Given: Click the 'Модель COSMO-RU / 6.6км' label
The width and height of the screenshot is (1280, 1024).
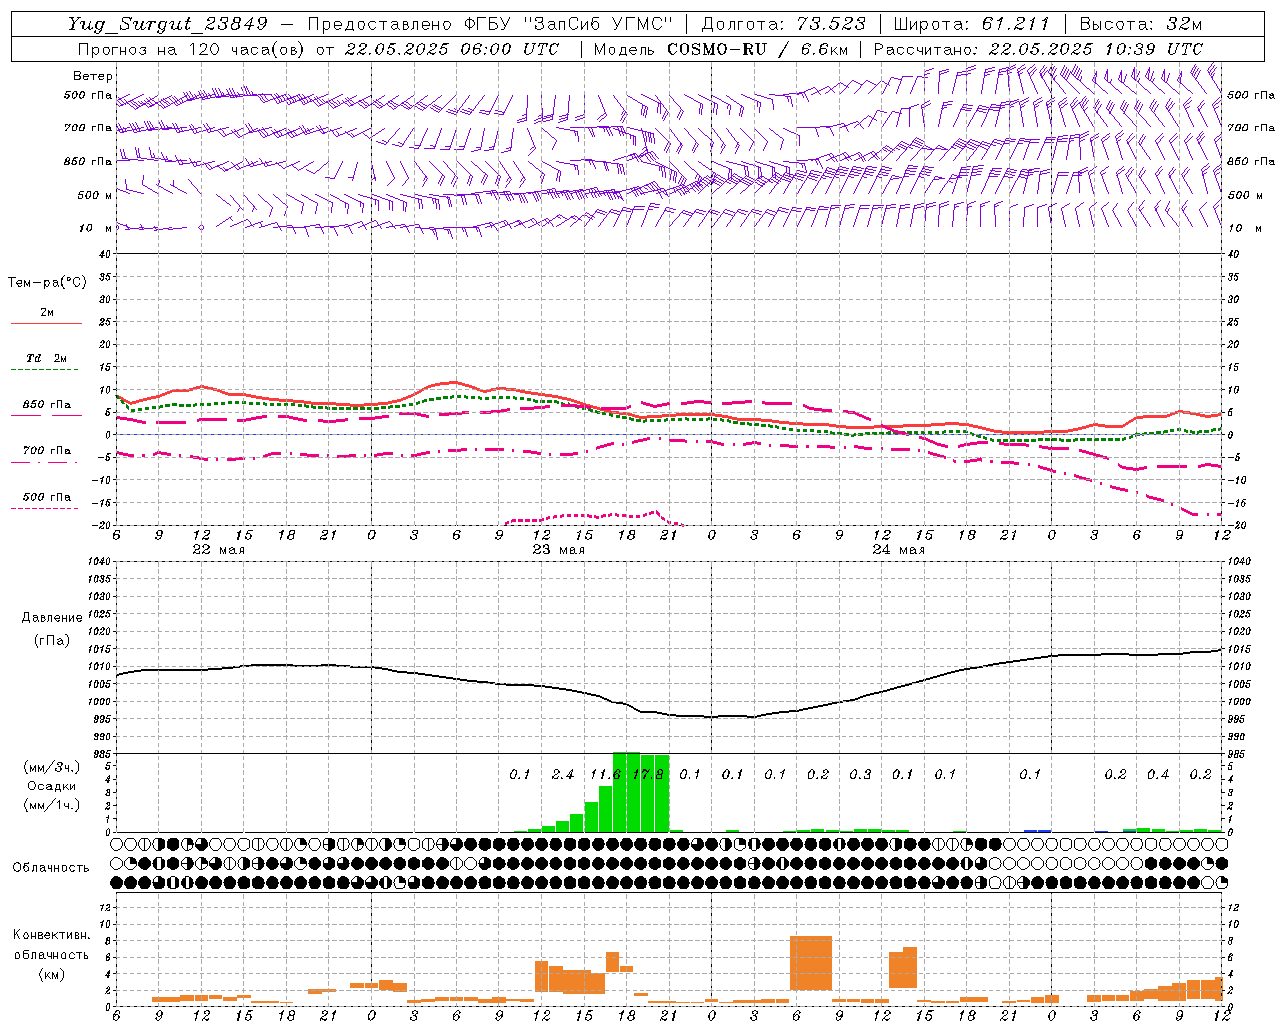Looking at the screenshot, I should [721, 48].
